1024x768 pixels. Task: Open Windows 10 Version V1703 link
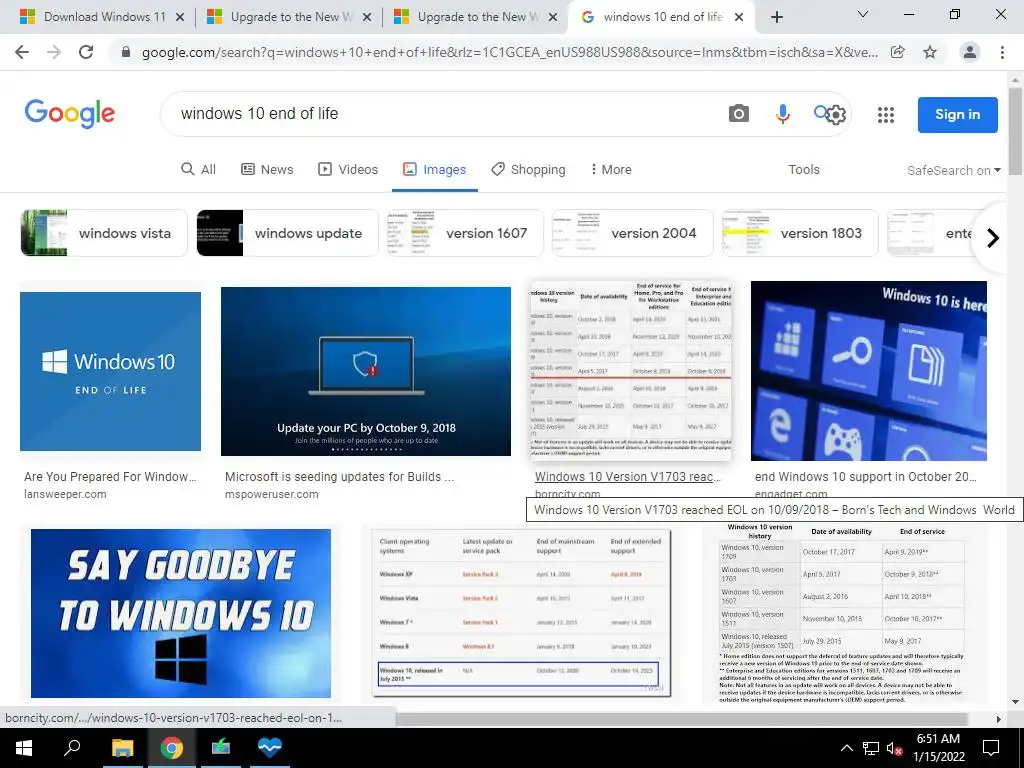628,477
